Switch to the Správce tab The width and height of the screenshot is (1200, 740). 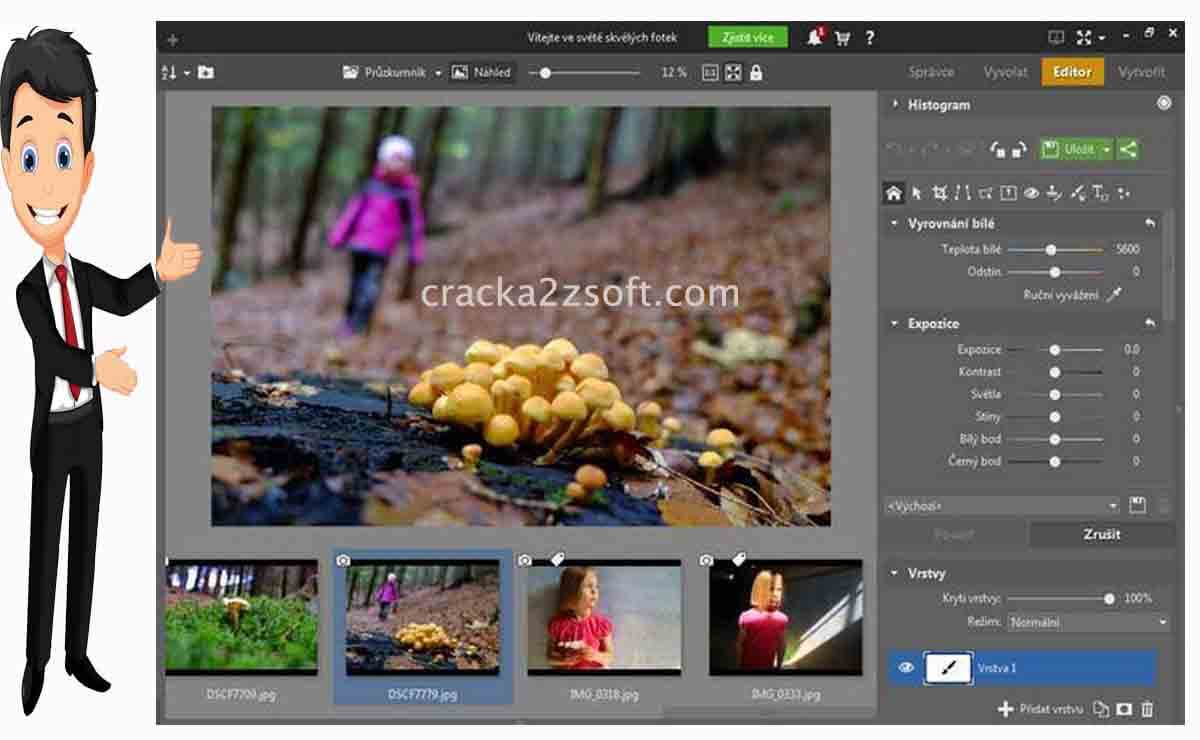click(931, 72)
